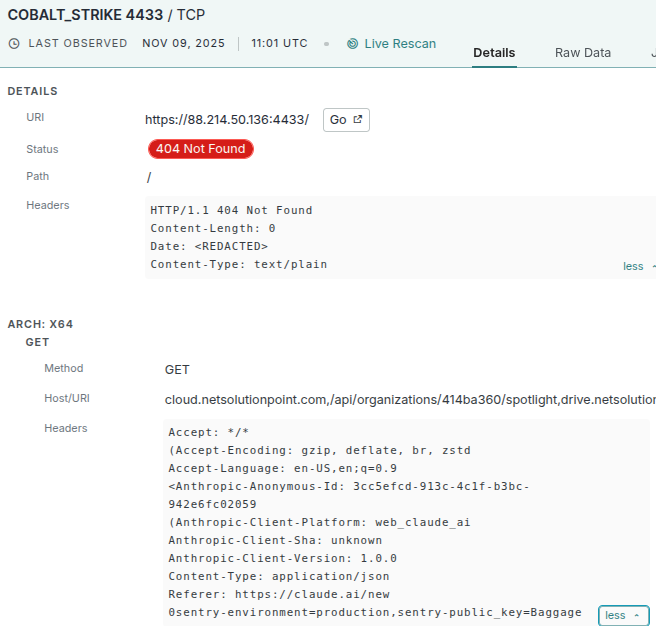
Task: Click the caret icon on bottom less button
Action: (637, 616)
